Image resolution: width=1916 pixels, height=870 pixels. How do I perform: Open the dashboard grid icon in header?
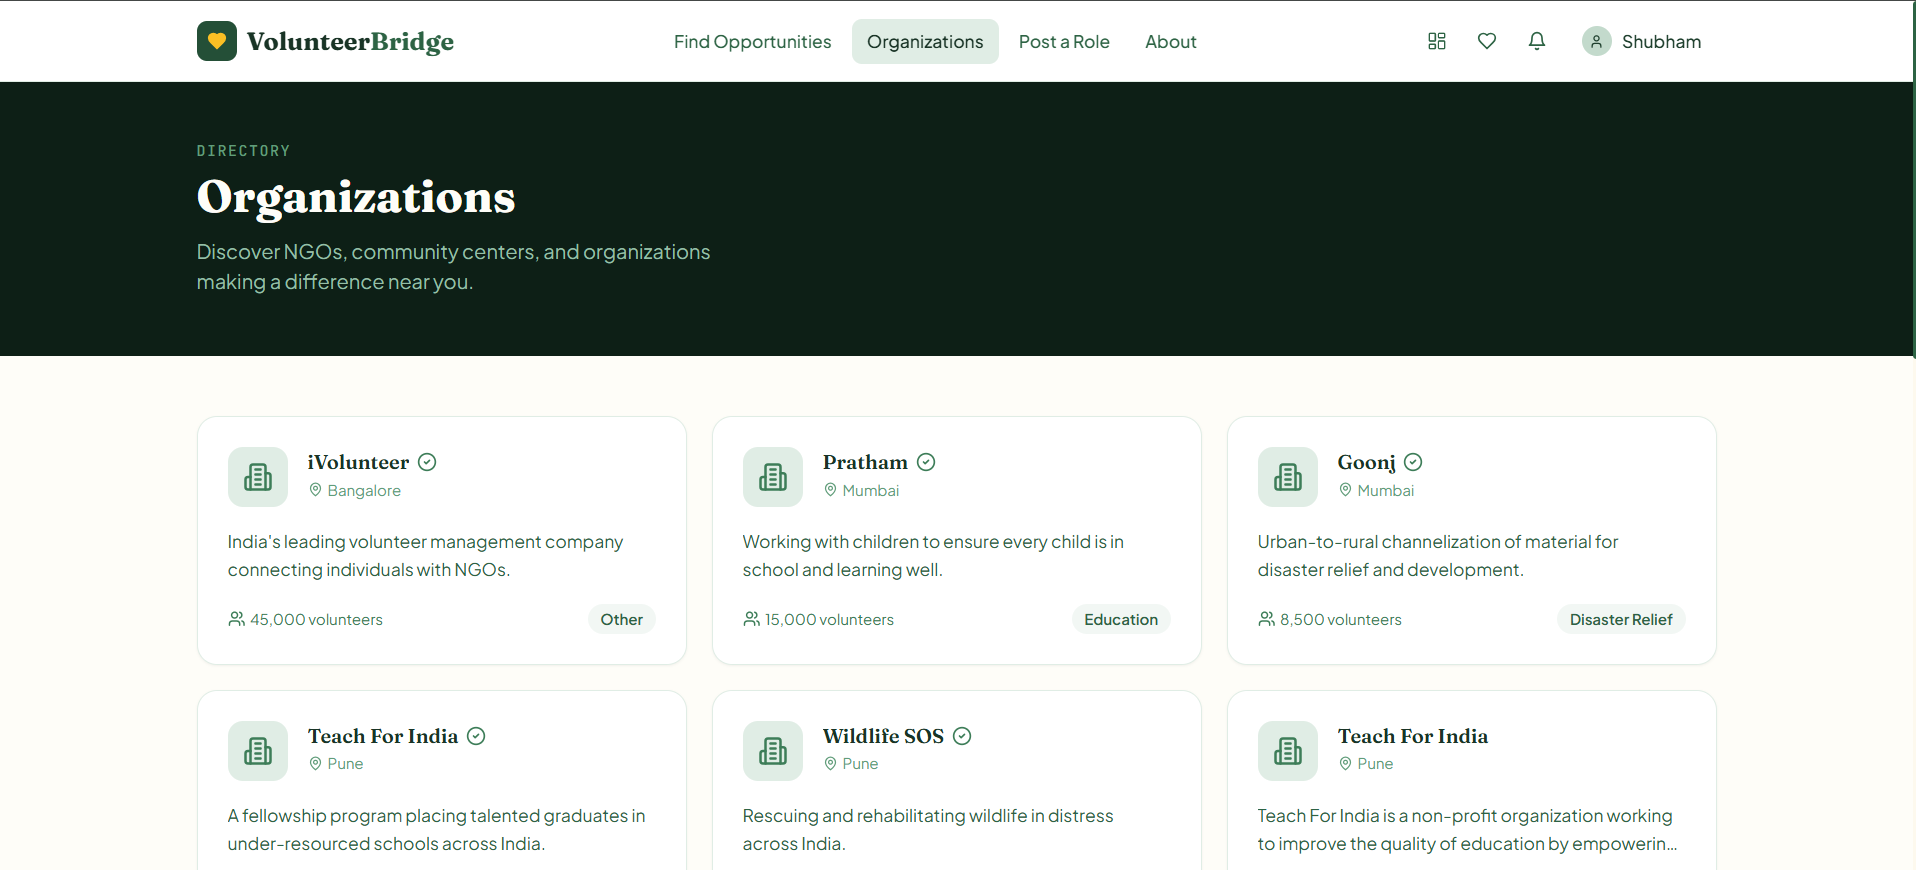(1437, 41)
